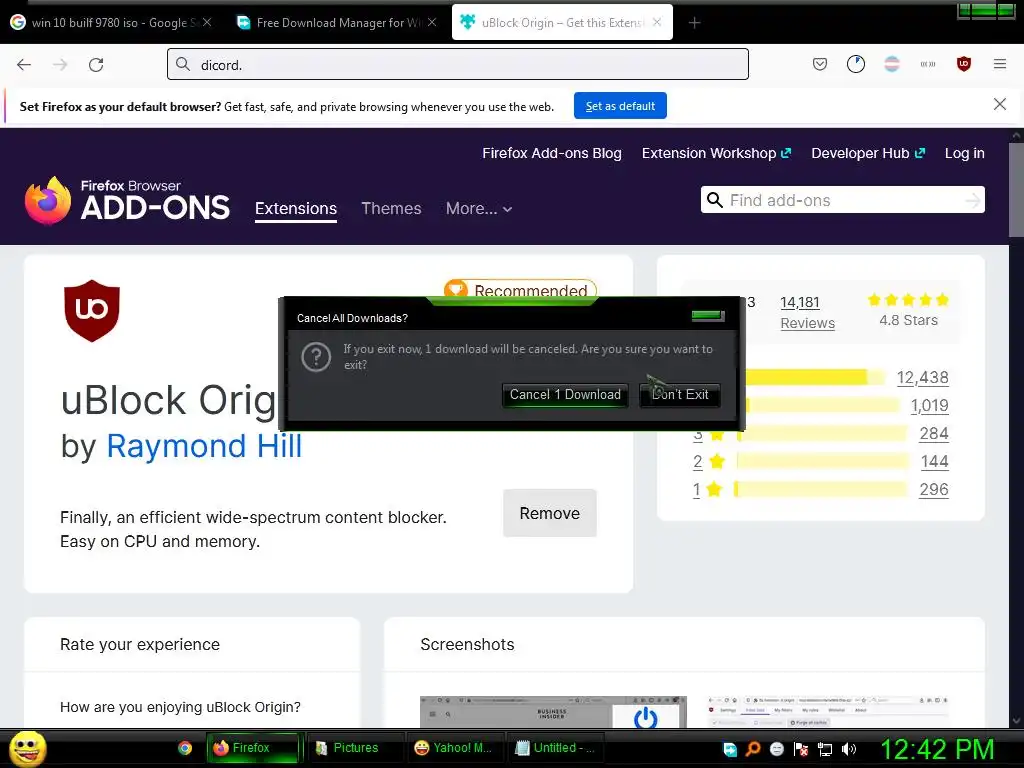The height and width of the screenshot is (768, 1024).
Task: Click Set as default button
Action: coord(620,106)
